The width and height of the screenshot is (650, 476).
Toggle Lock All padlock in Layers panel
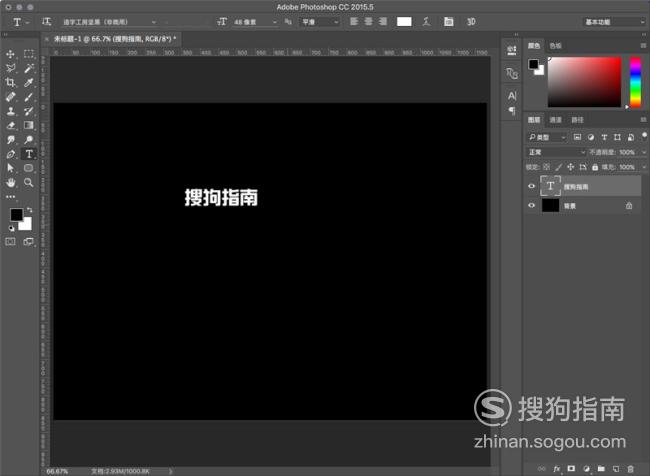pos(595,167)
